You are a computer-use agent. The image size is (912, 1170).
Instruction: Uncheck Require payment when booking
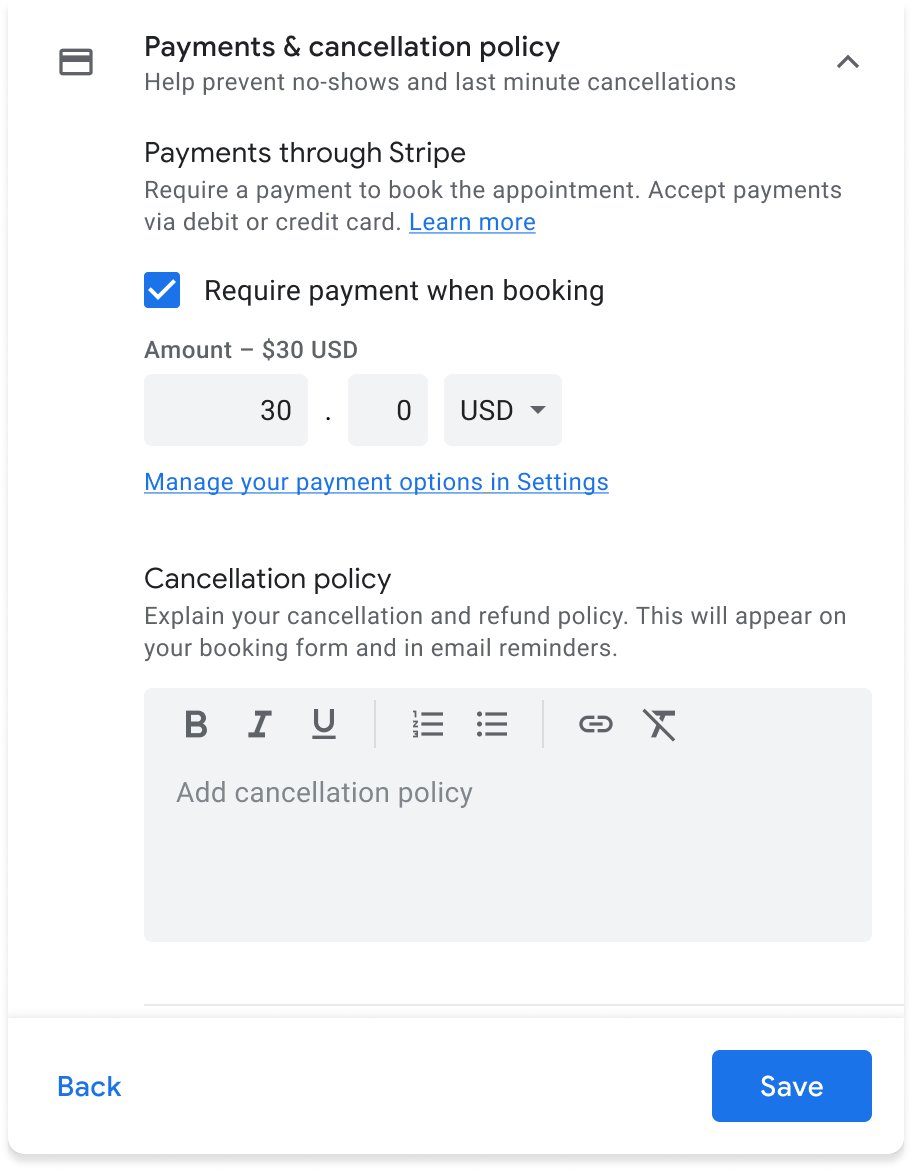tap(162, 291)
